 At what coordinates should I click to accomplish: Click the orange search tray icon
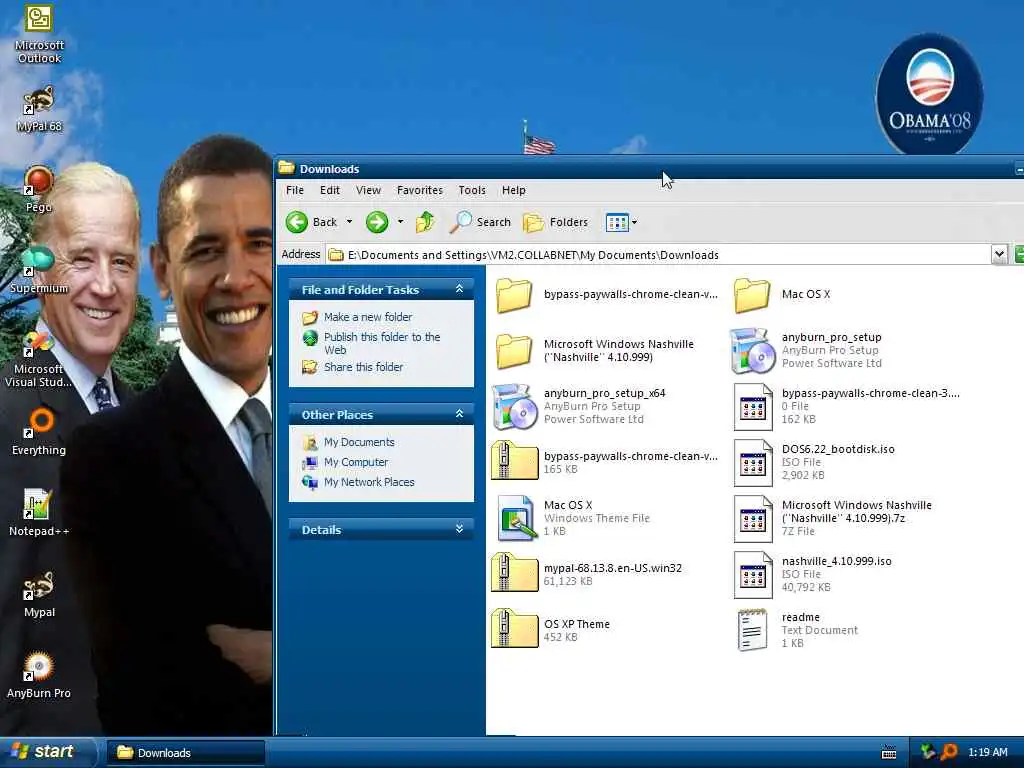(948, 752)
